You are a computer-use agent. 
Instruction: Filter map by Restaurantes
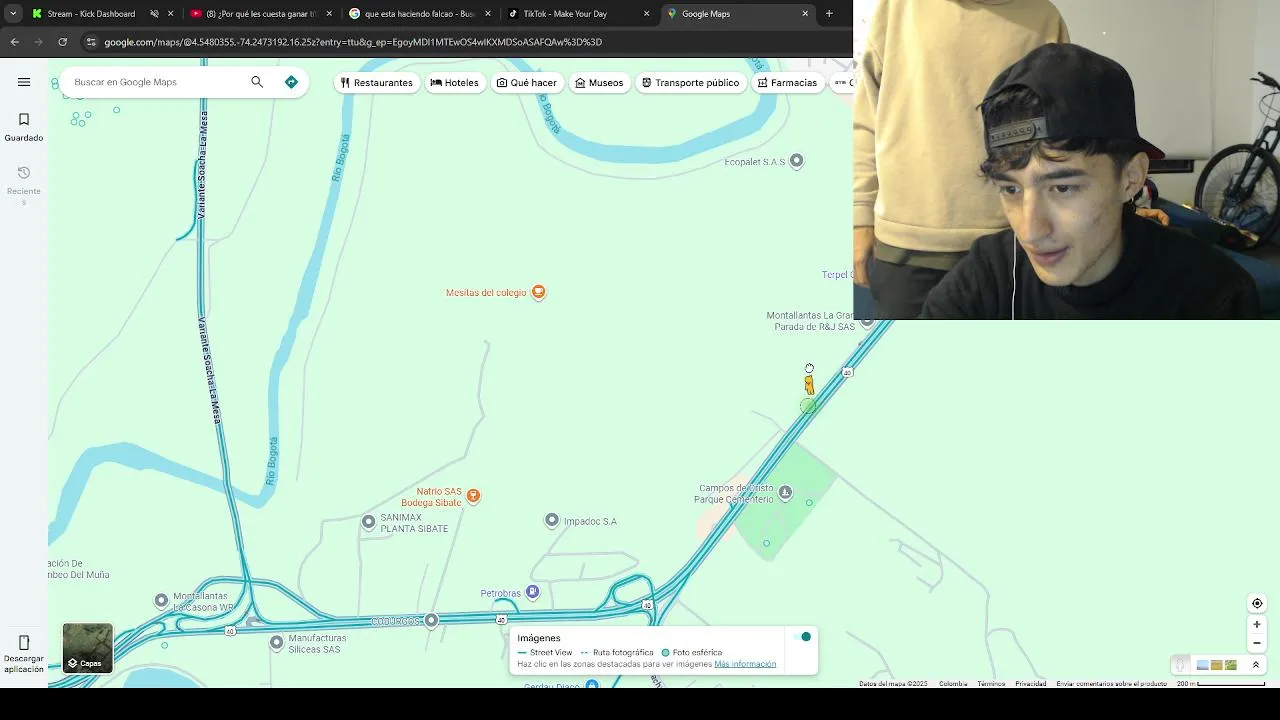click(x=376, y=82)
